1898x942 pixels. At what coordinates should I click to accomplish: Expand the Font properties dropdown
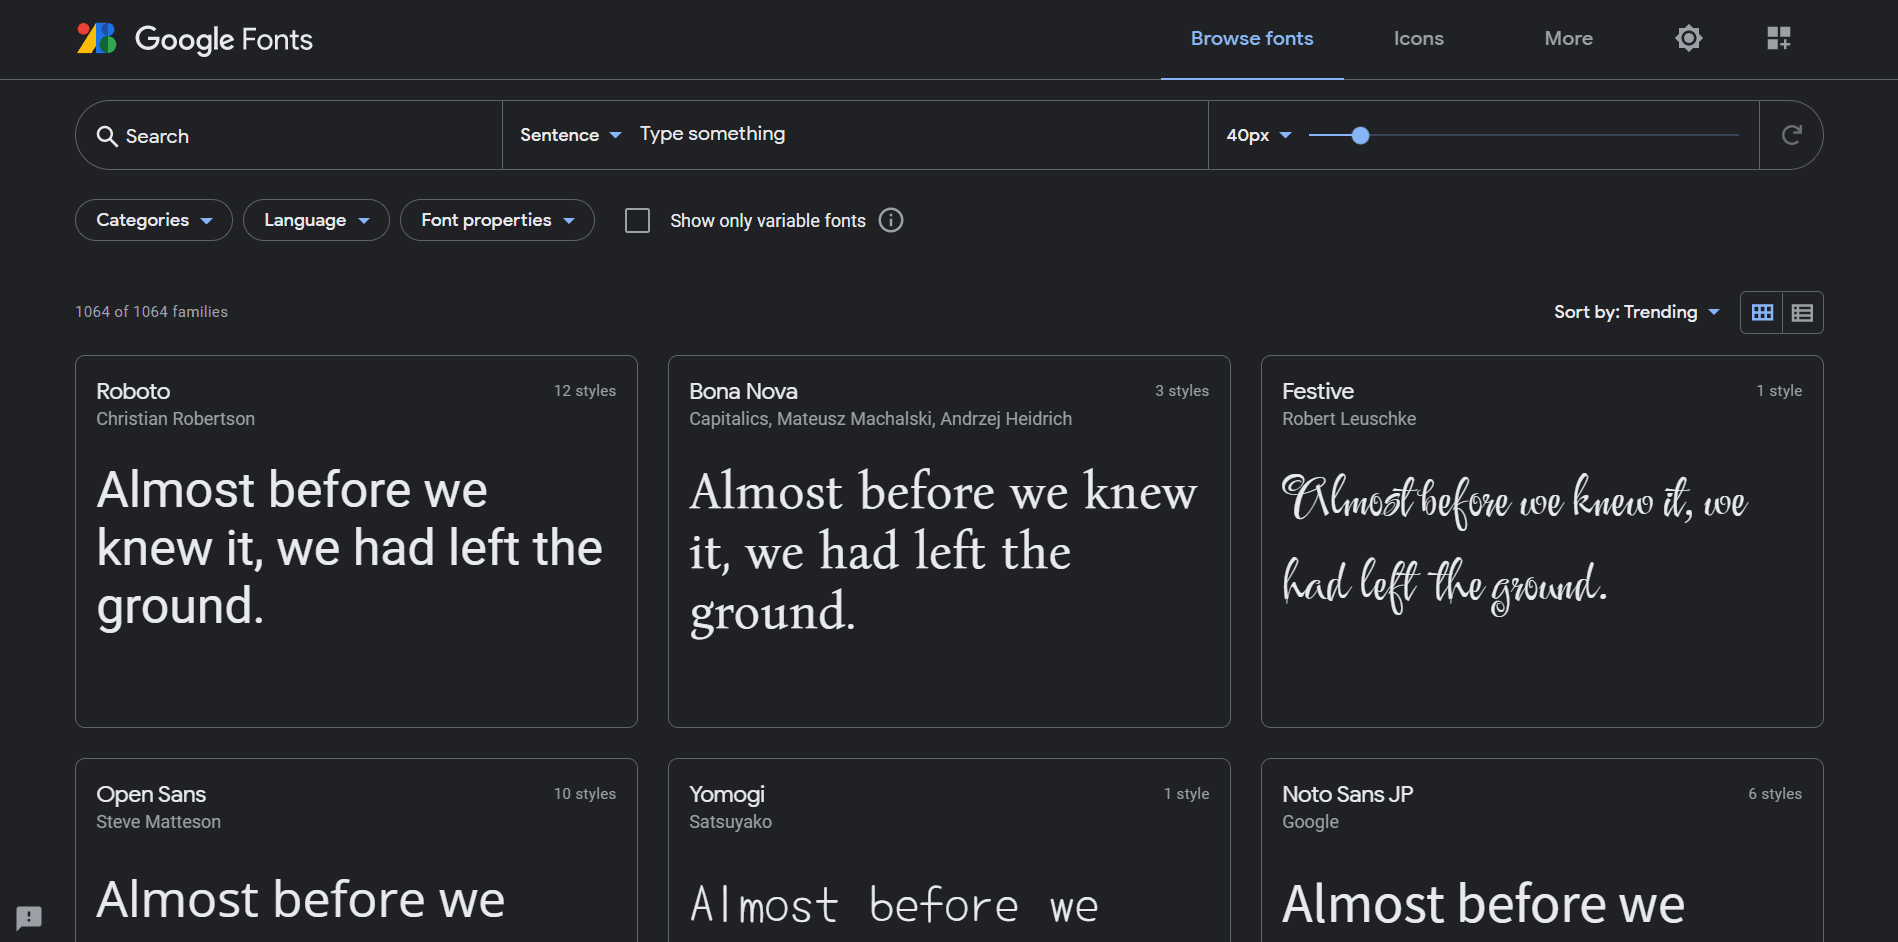pyautogui.click(x=497, y=220)
